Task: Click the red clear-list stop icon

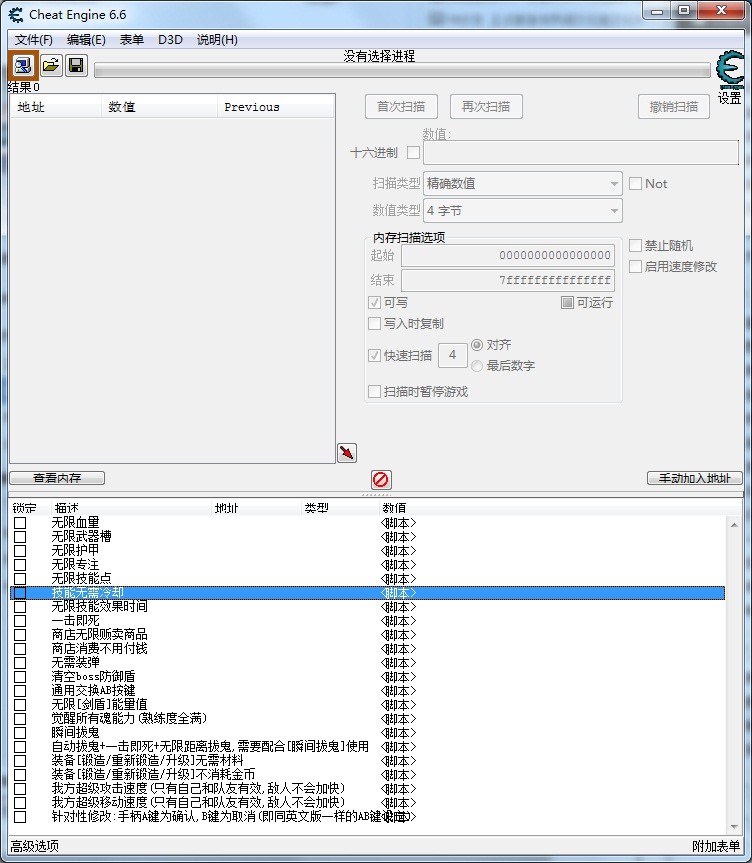Action: [381, 479]
